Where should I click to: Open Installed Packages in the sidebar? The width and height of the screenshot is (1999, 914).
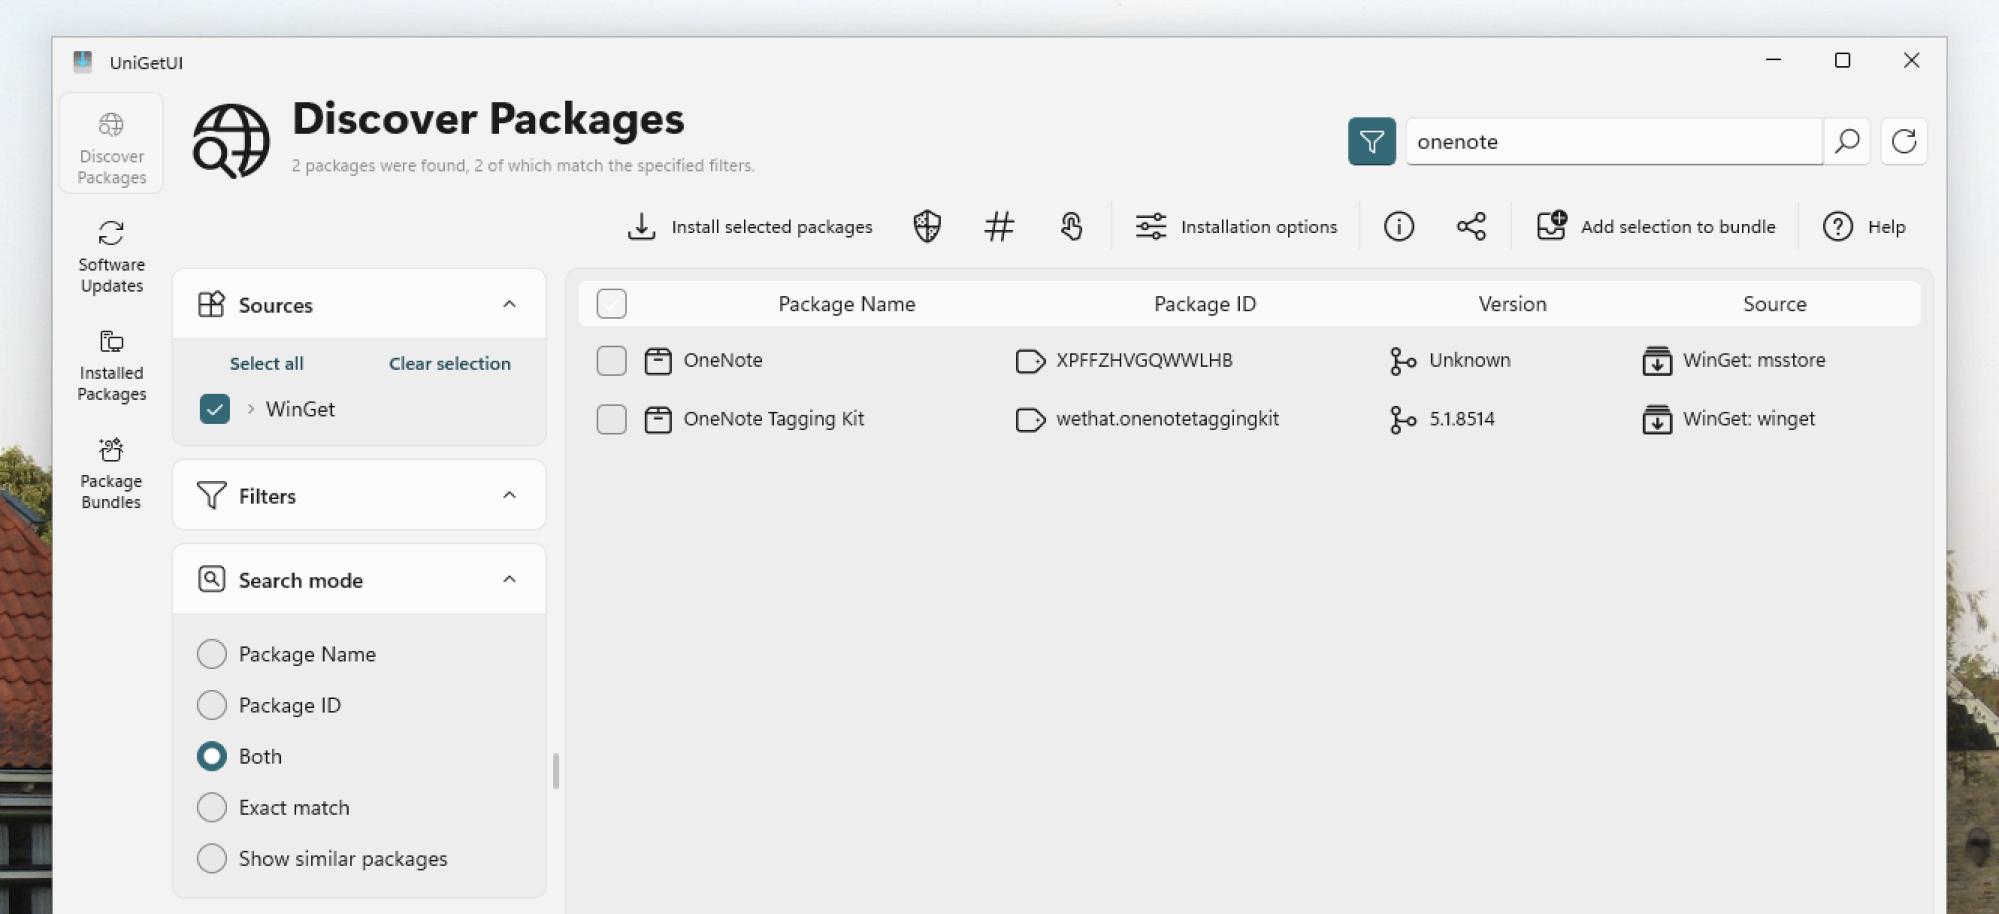[110, 364]
